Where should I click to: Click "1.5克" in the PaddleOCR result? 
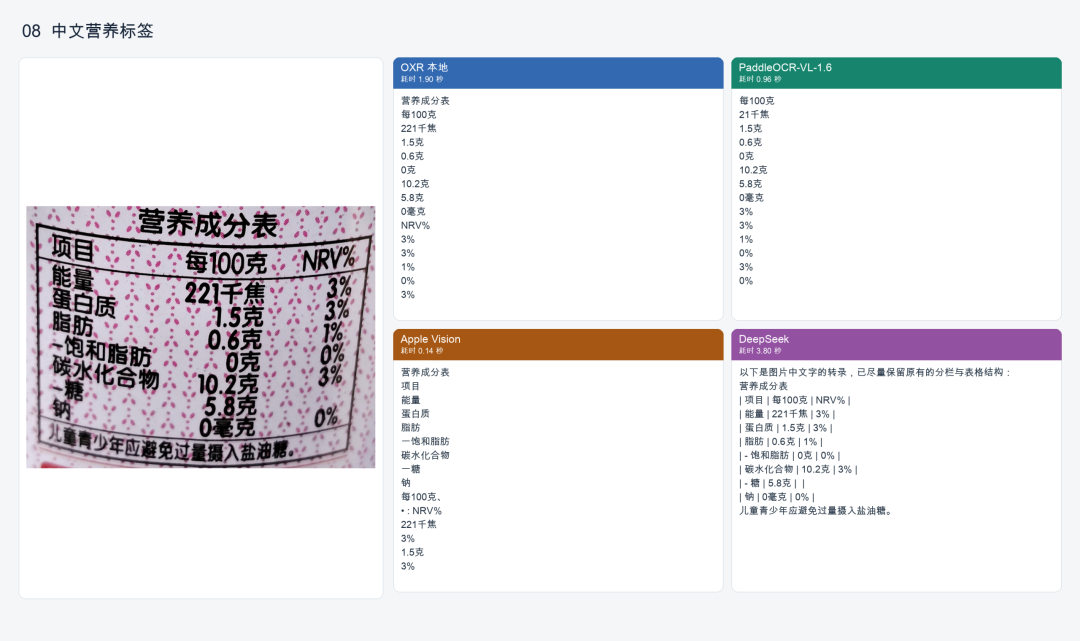click(x=750, y=128)
